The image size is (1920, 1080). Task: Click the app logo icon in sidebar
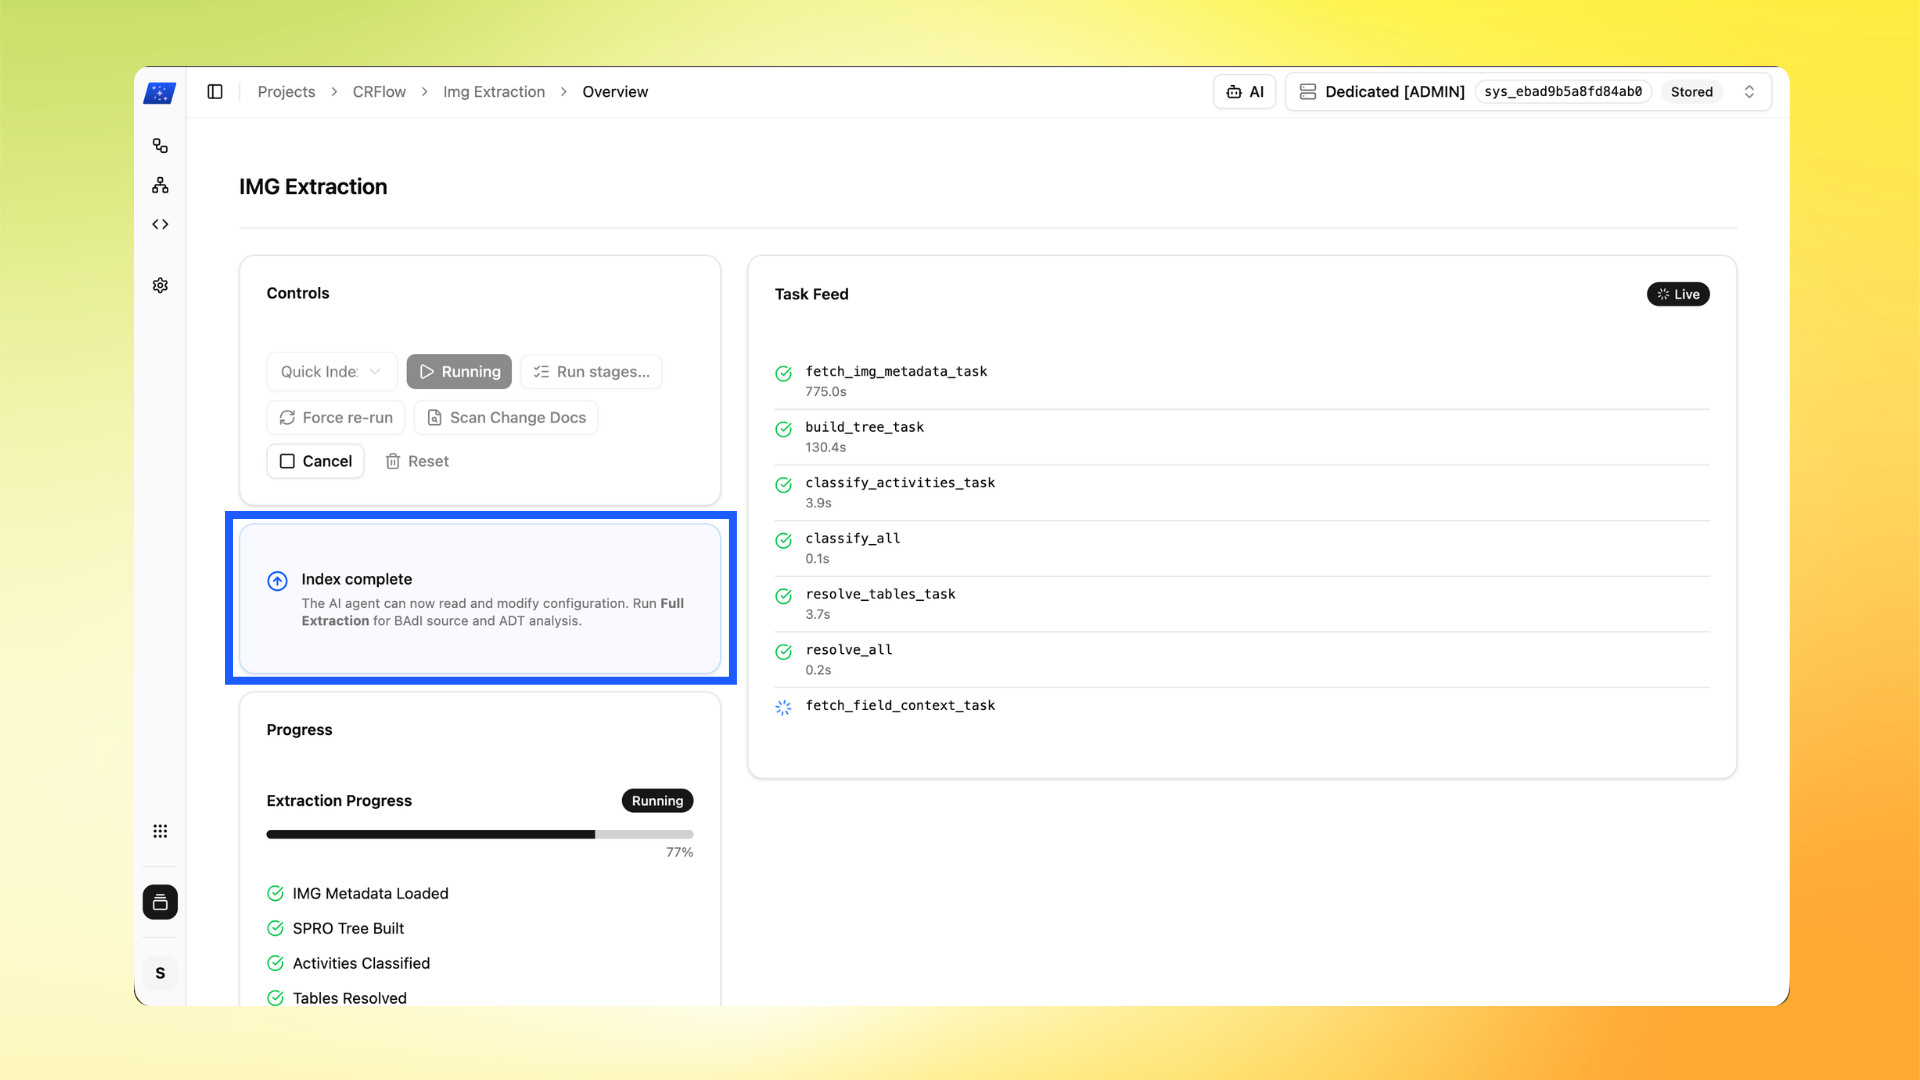tap(160, 93)
